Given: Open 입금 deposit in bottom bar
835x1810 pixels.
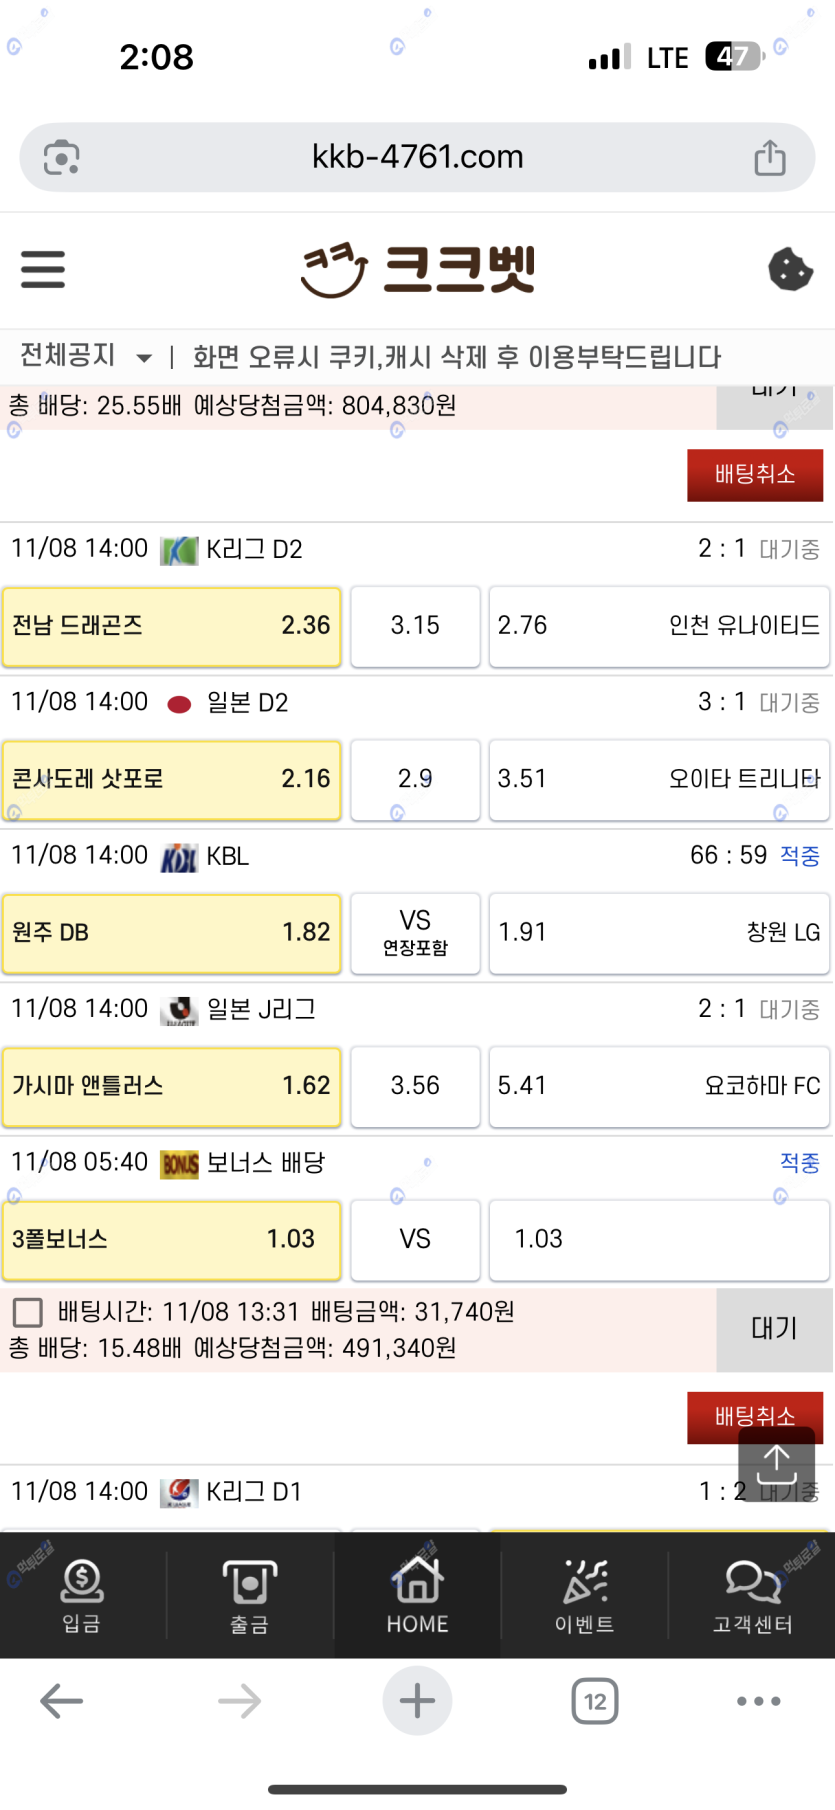Looking at the screenshot, I should [x=82, y=1596].
